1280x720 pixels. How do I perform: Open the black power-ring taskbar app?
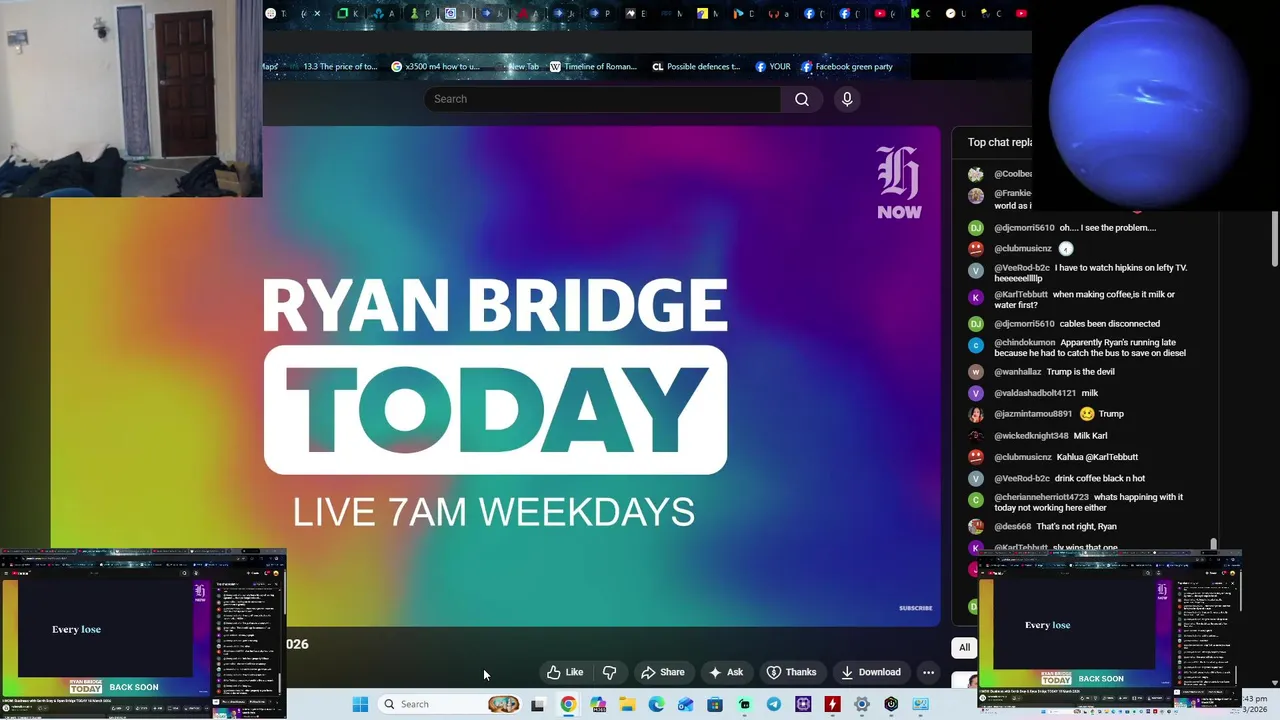pos(891,704)
